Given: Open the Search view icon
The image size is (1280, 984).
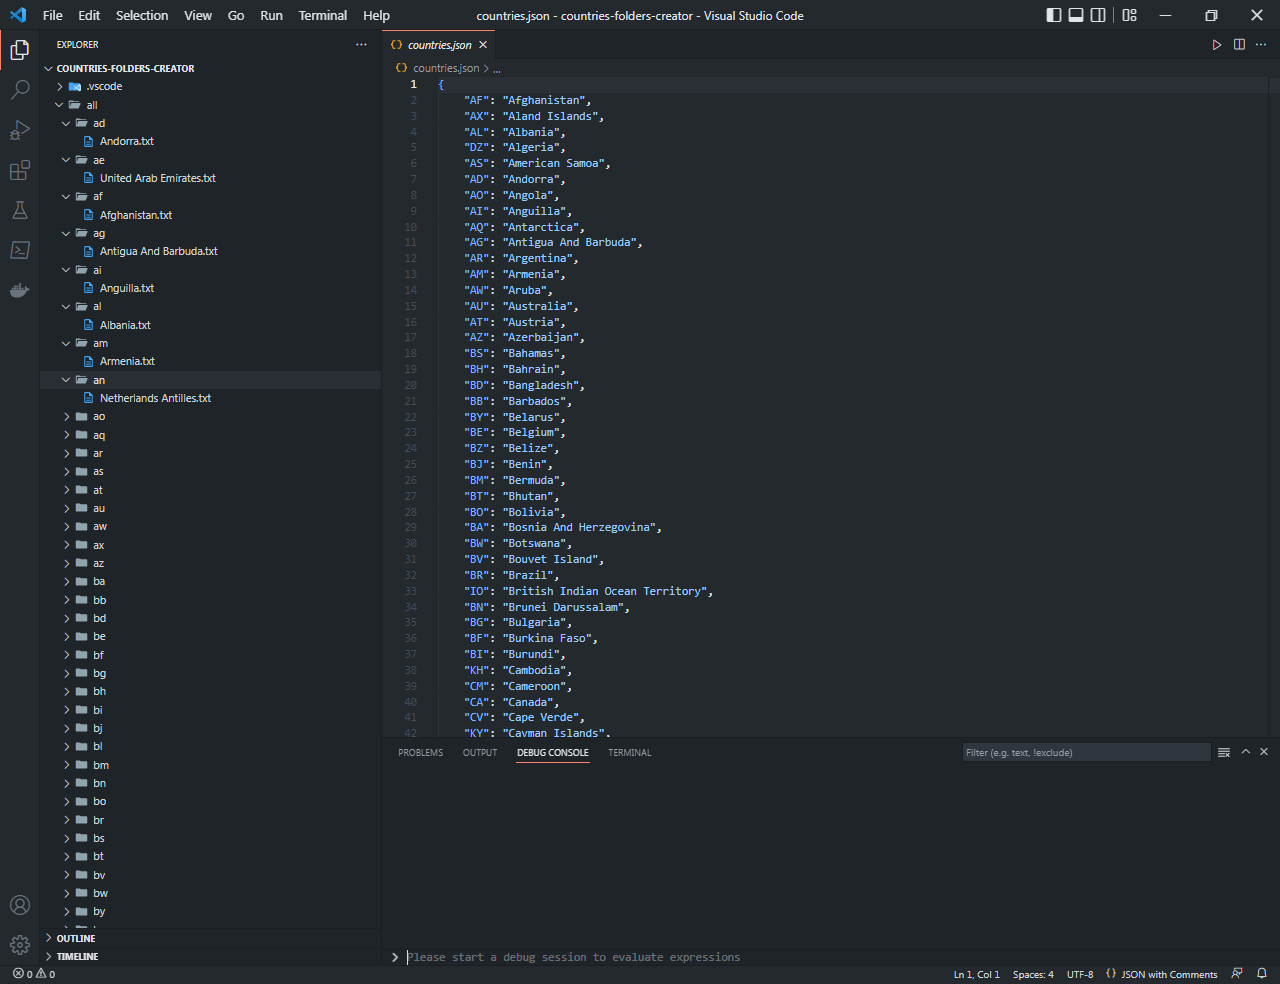Looking at the screenshot, I should coord(19,90).
